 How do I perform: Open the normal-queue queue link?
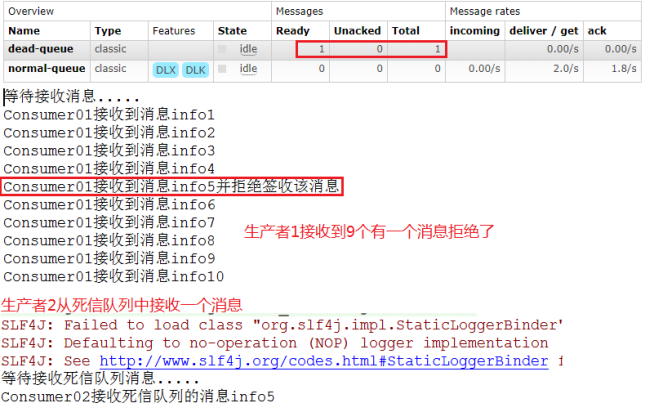click(46, 69)
